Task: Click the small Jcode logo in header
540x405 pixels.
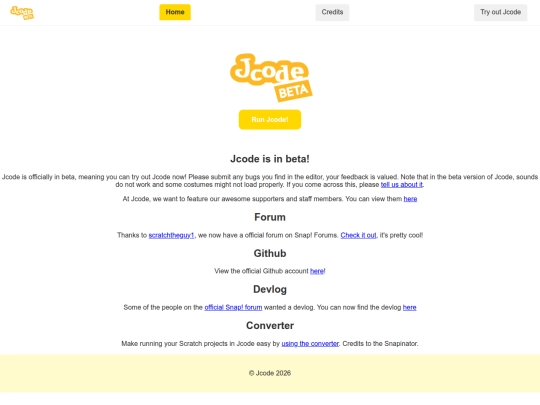Action: 22,13
